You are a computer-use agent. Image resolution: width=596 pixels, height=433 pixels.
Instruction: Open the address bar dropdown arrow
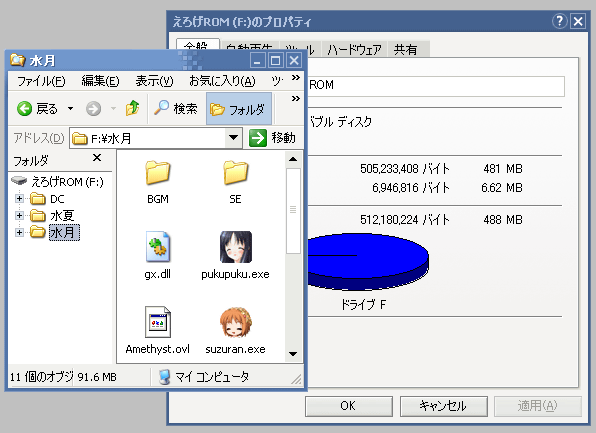pyautogui.click(x=233, y=138)
